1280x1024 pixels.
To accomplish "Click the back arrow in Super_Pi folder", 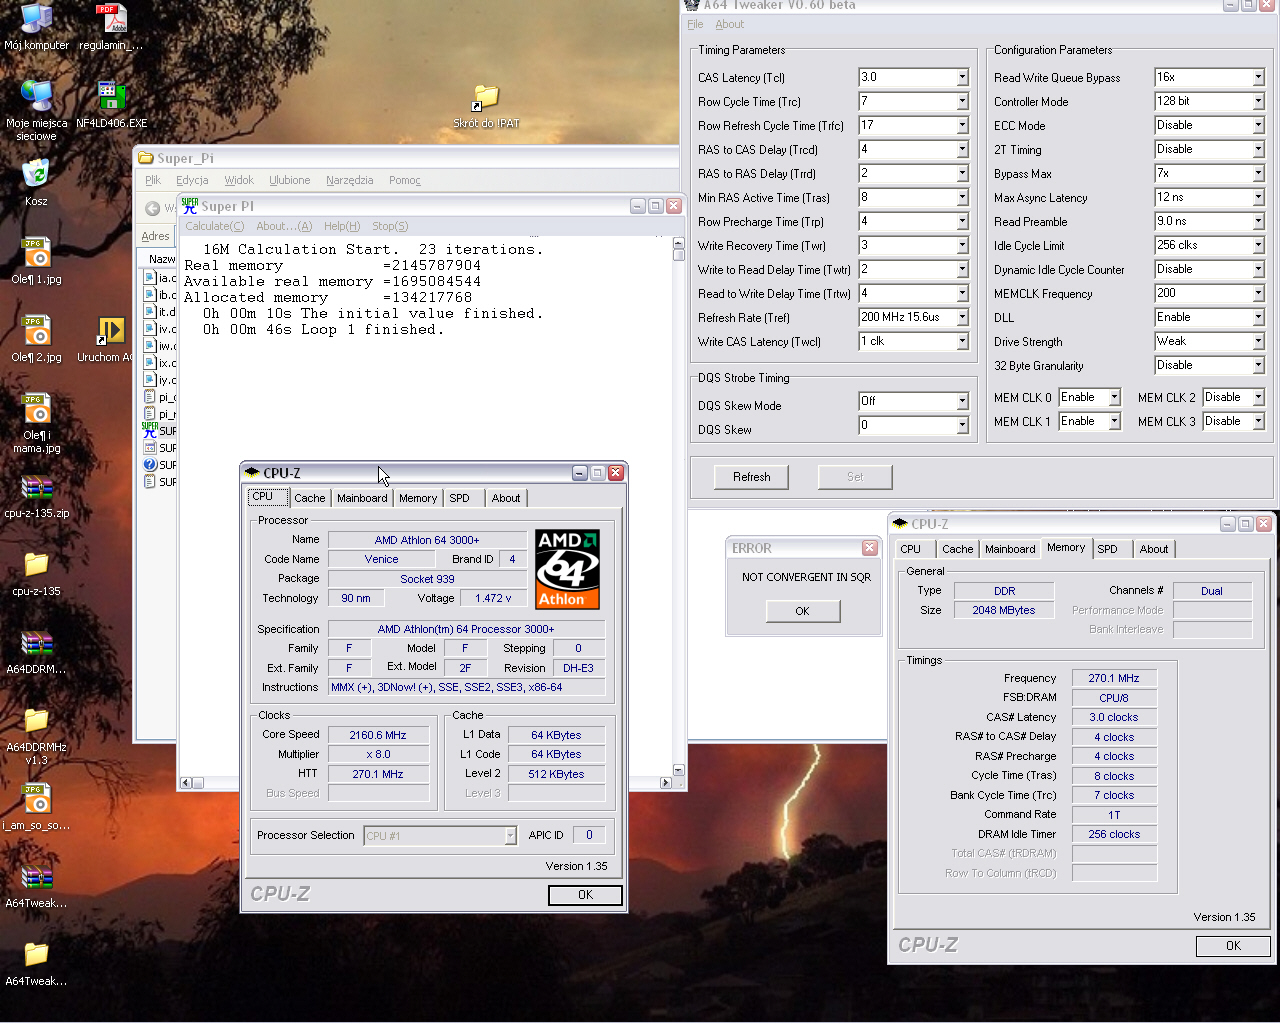I will tap(153, 208).
